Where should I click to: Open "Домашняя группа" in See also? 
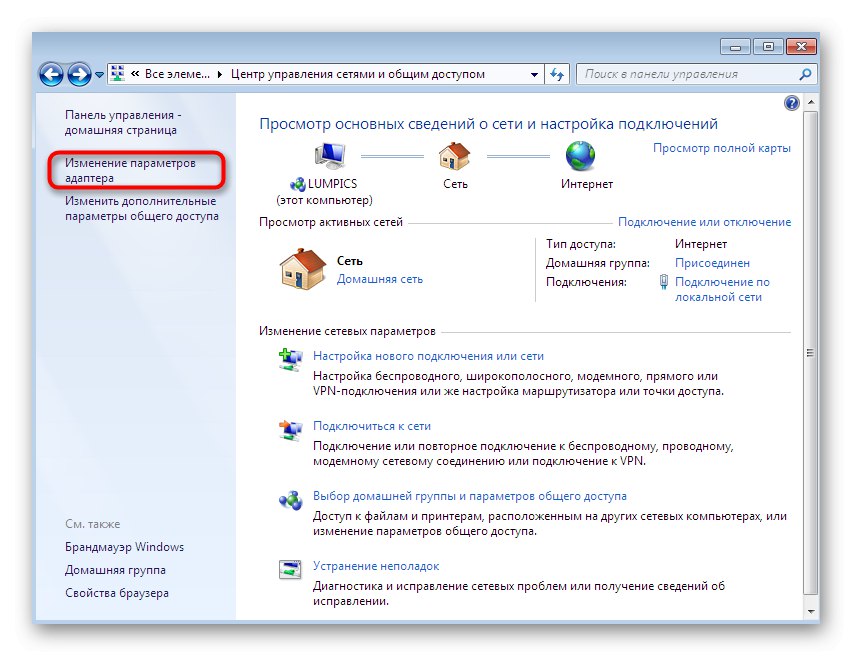[115, 570]
